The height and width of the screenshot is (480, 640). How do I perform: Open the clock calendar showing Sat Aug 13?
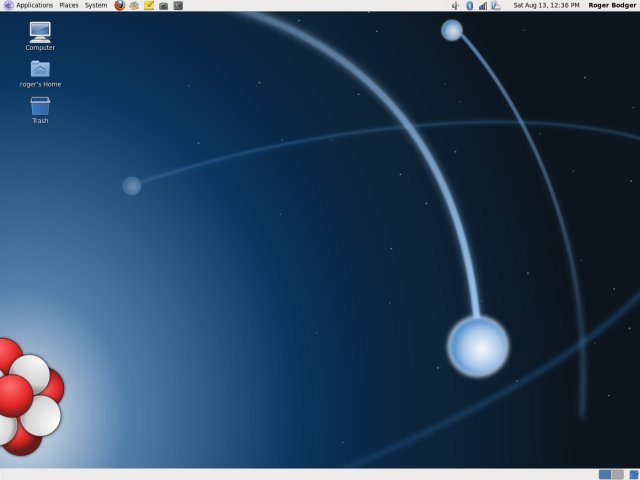(x=546, y=5)
